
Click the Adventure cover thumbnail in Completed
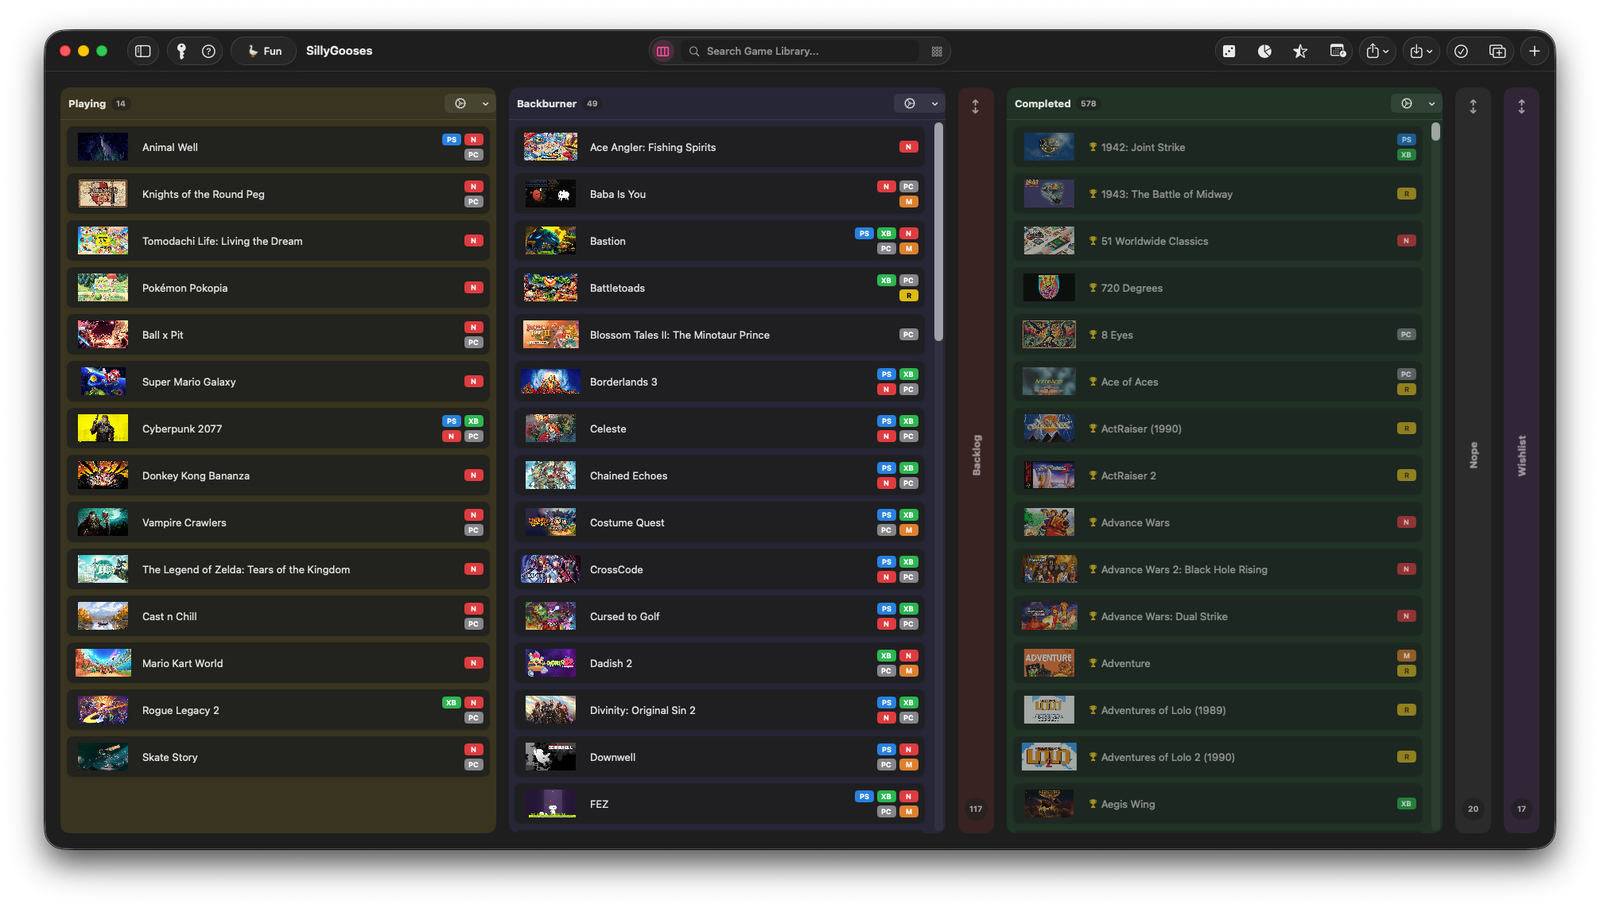(x=1049, y=663)
